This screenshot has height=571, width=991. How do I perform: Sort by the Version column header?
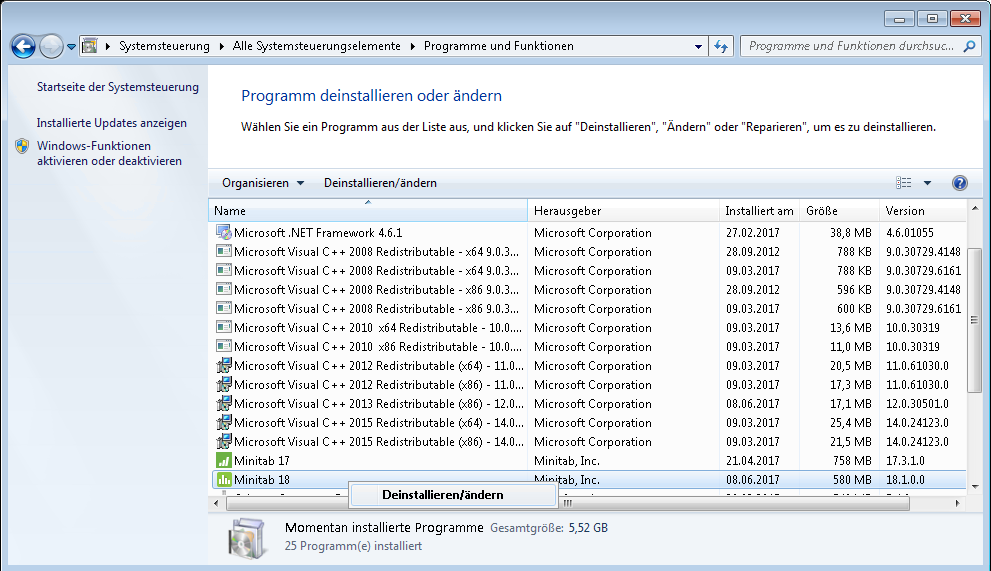tap(923, 211)
